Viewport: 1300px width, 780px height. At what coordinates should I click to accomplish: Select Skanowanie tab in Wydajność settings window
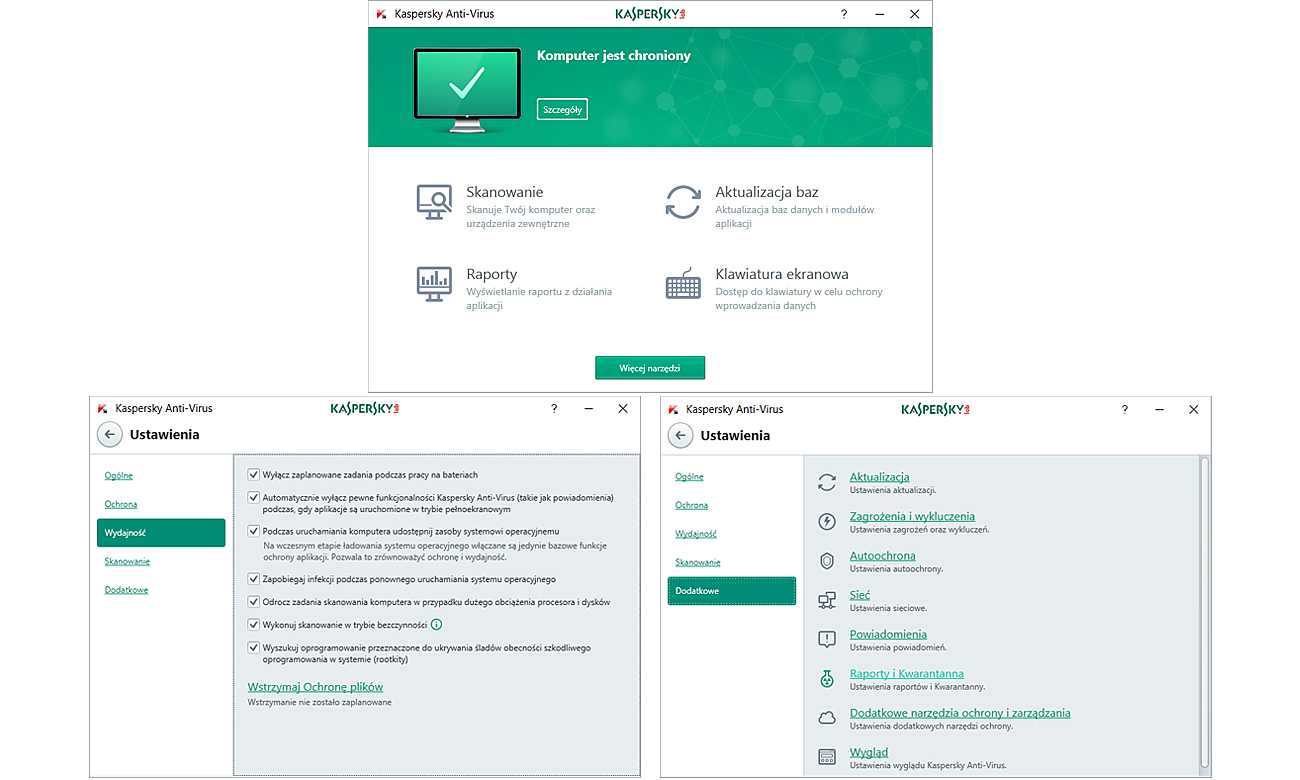pyautogui.click(x=127, y=561)
